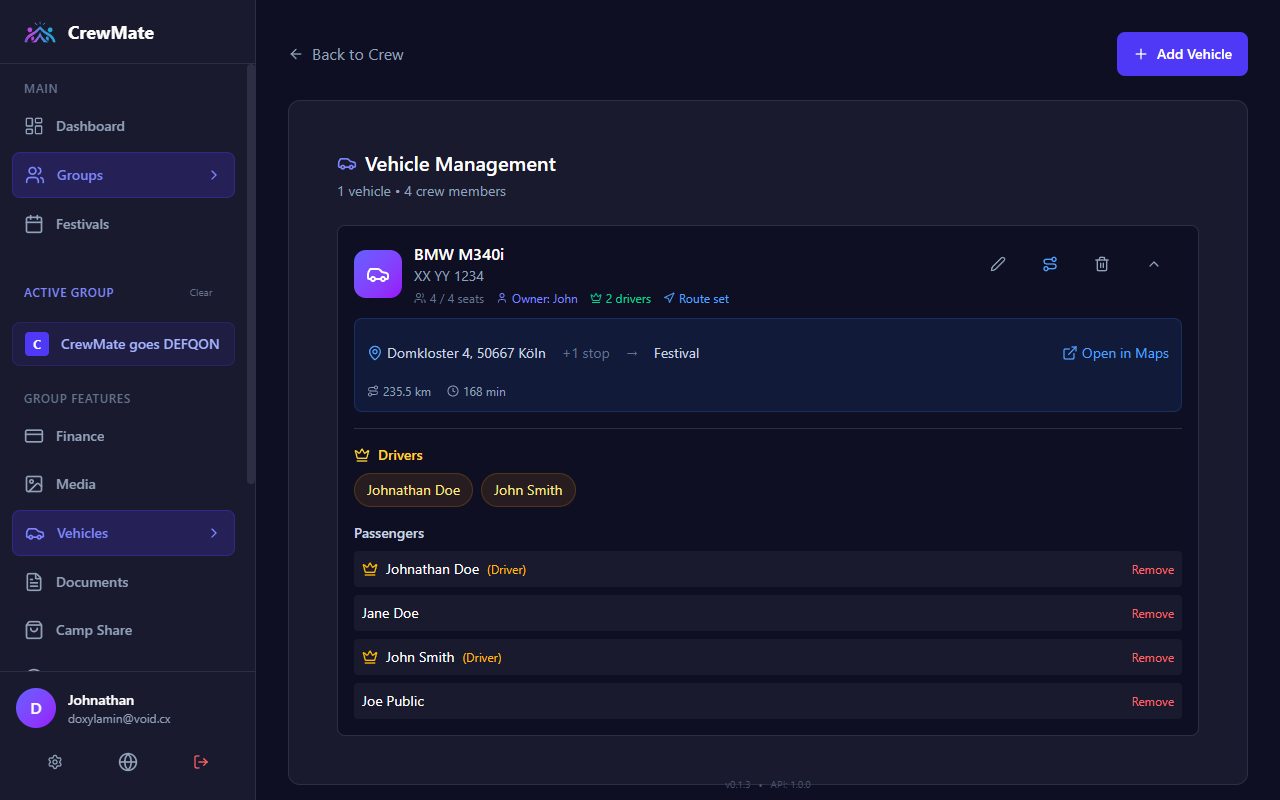Click the John Smith driver chip
The image size is (1280, 800).
[x=528, y=490]
